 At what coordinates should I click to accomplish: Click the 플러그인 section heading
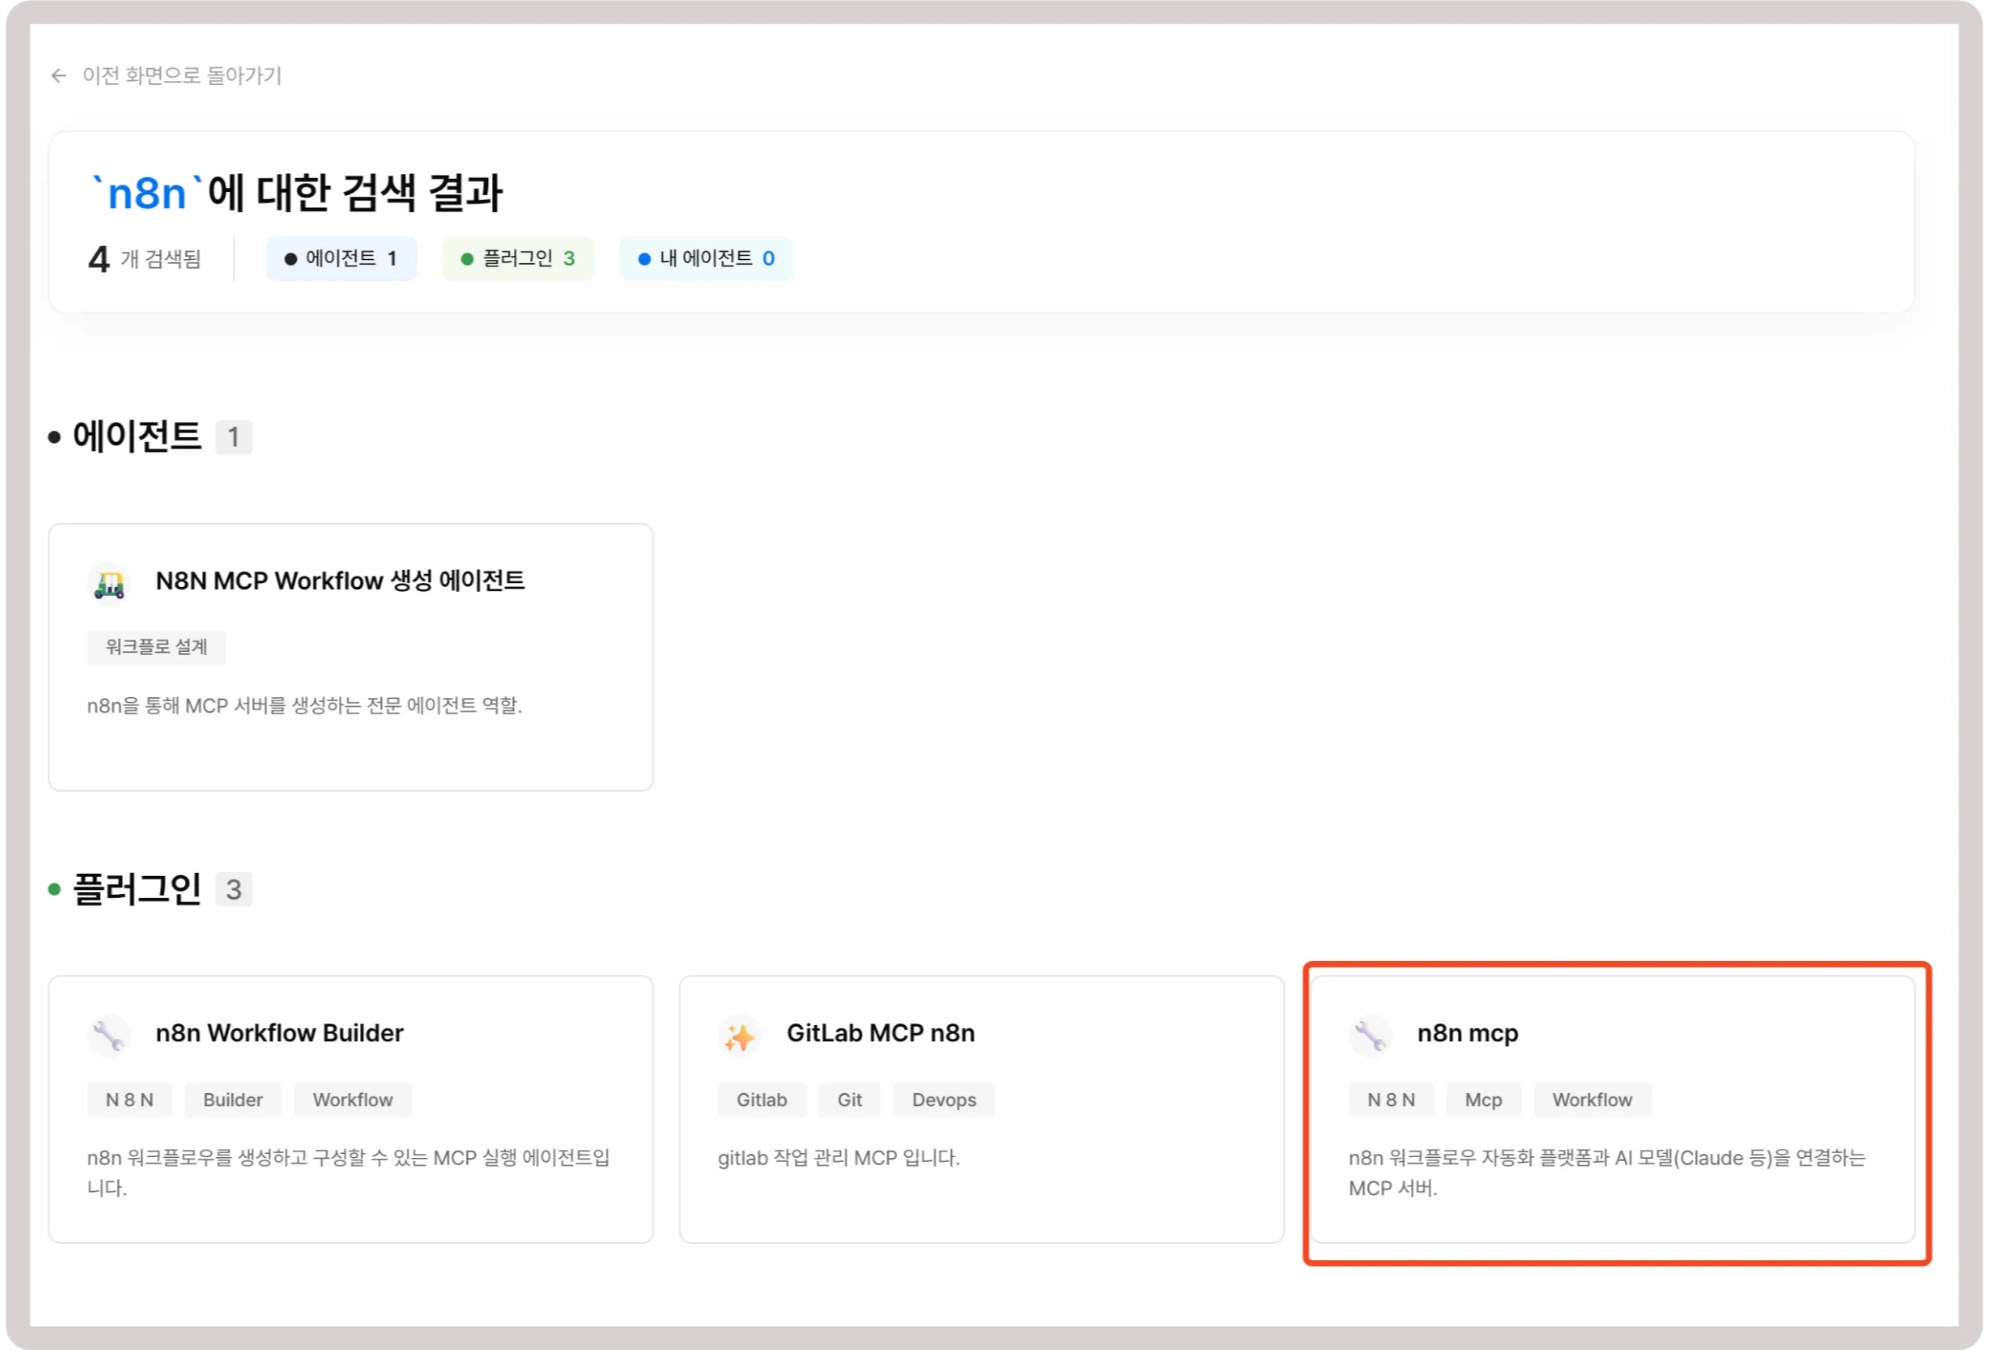(x=137, y=889)
